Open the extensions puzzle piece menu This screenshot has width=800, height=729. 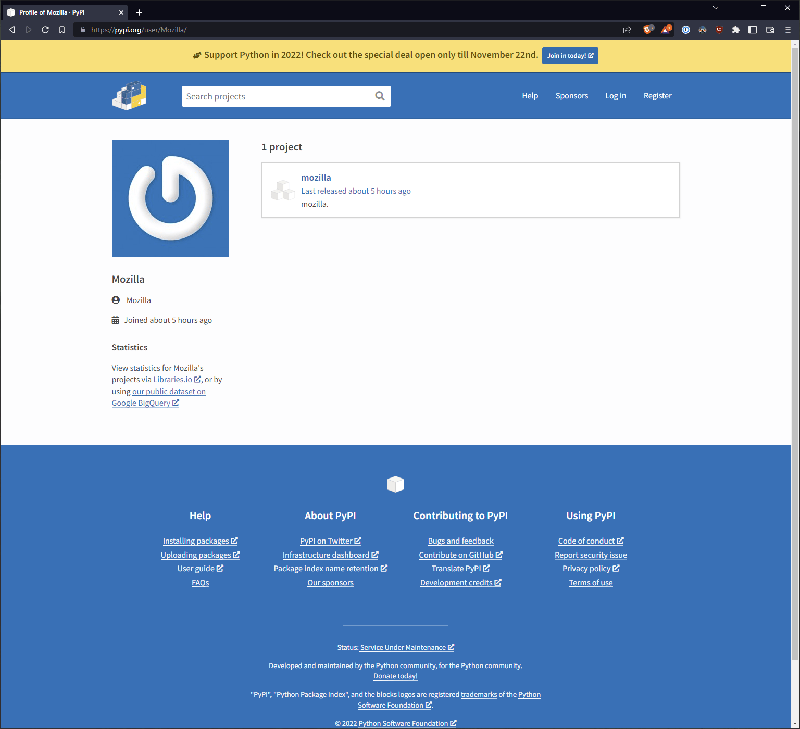(736, 30)
